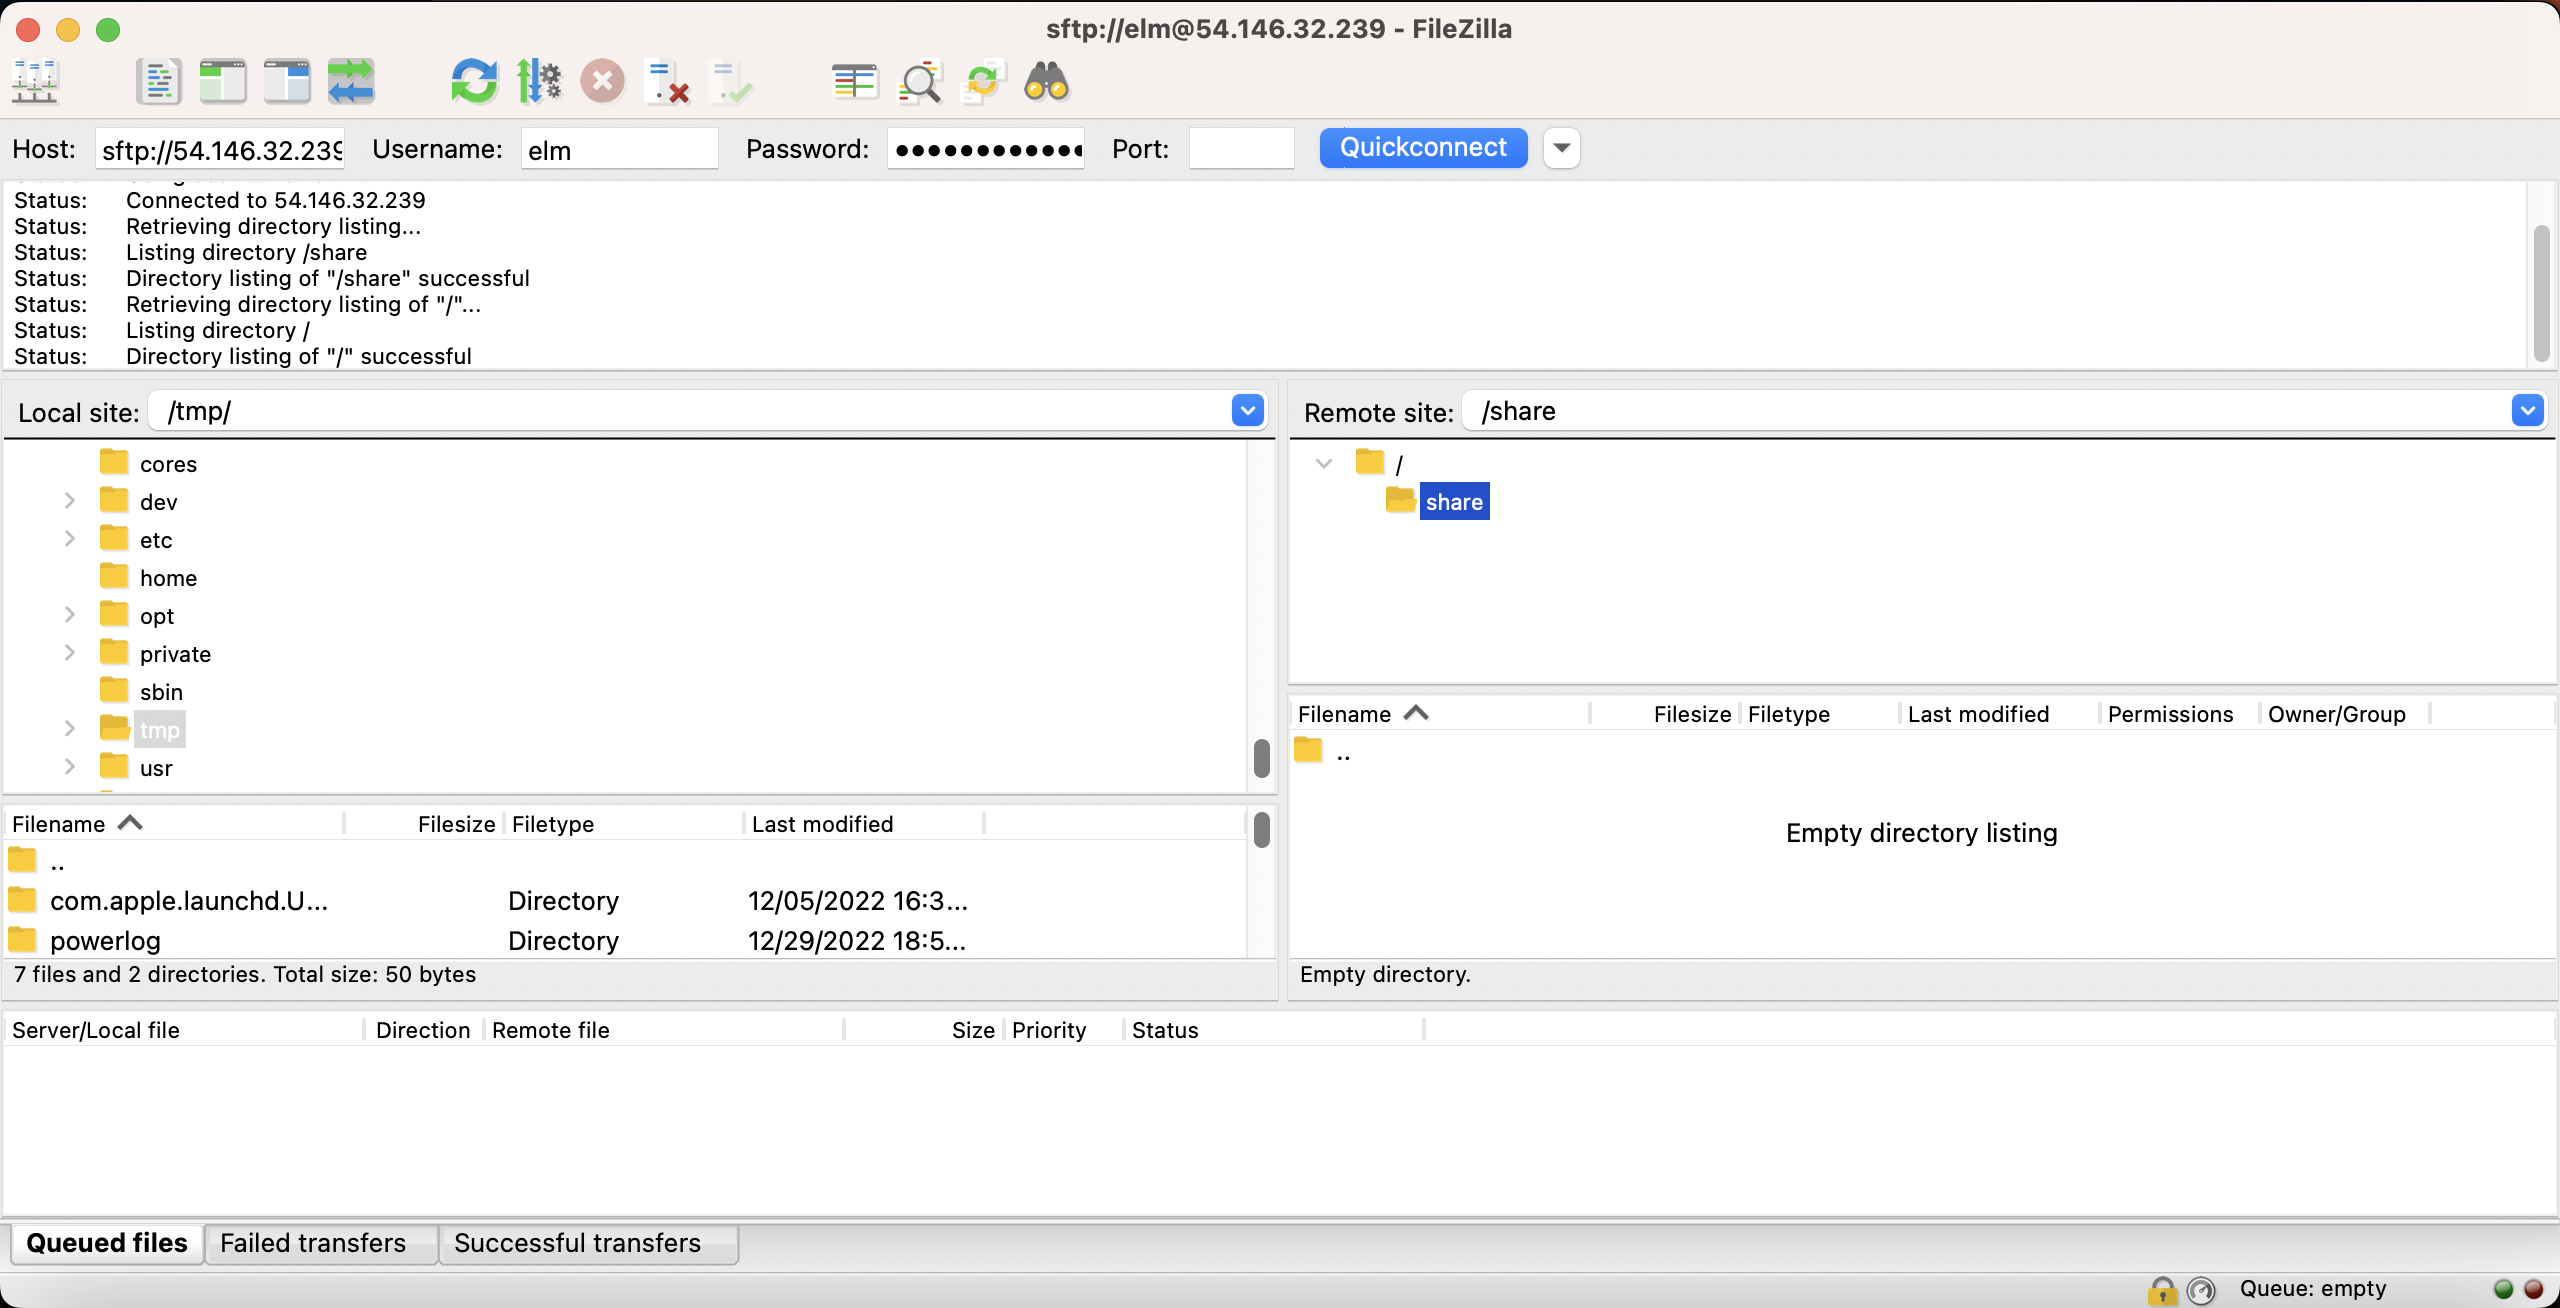This screenshot has width=2560, height=1308.
Task: Select the powerlog directory row
Action: pyautogui.click(x=625, y=941)
